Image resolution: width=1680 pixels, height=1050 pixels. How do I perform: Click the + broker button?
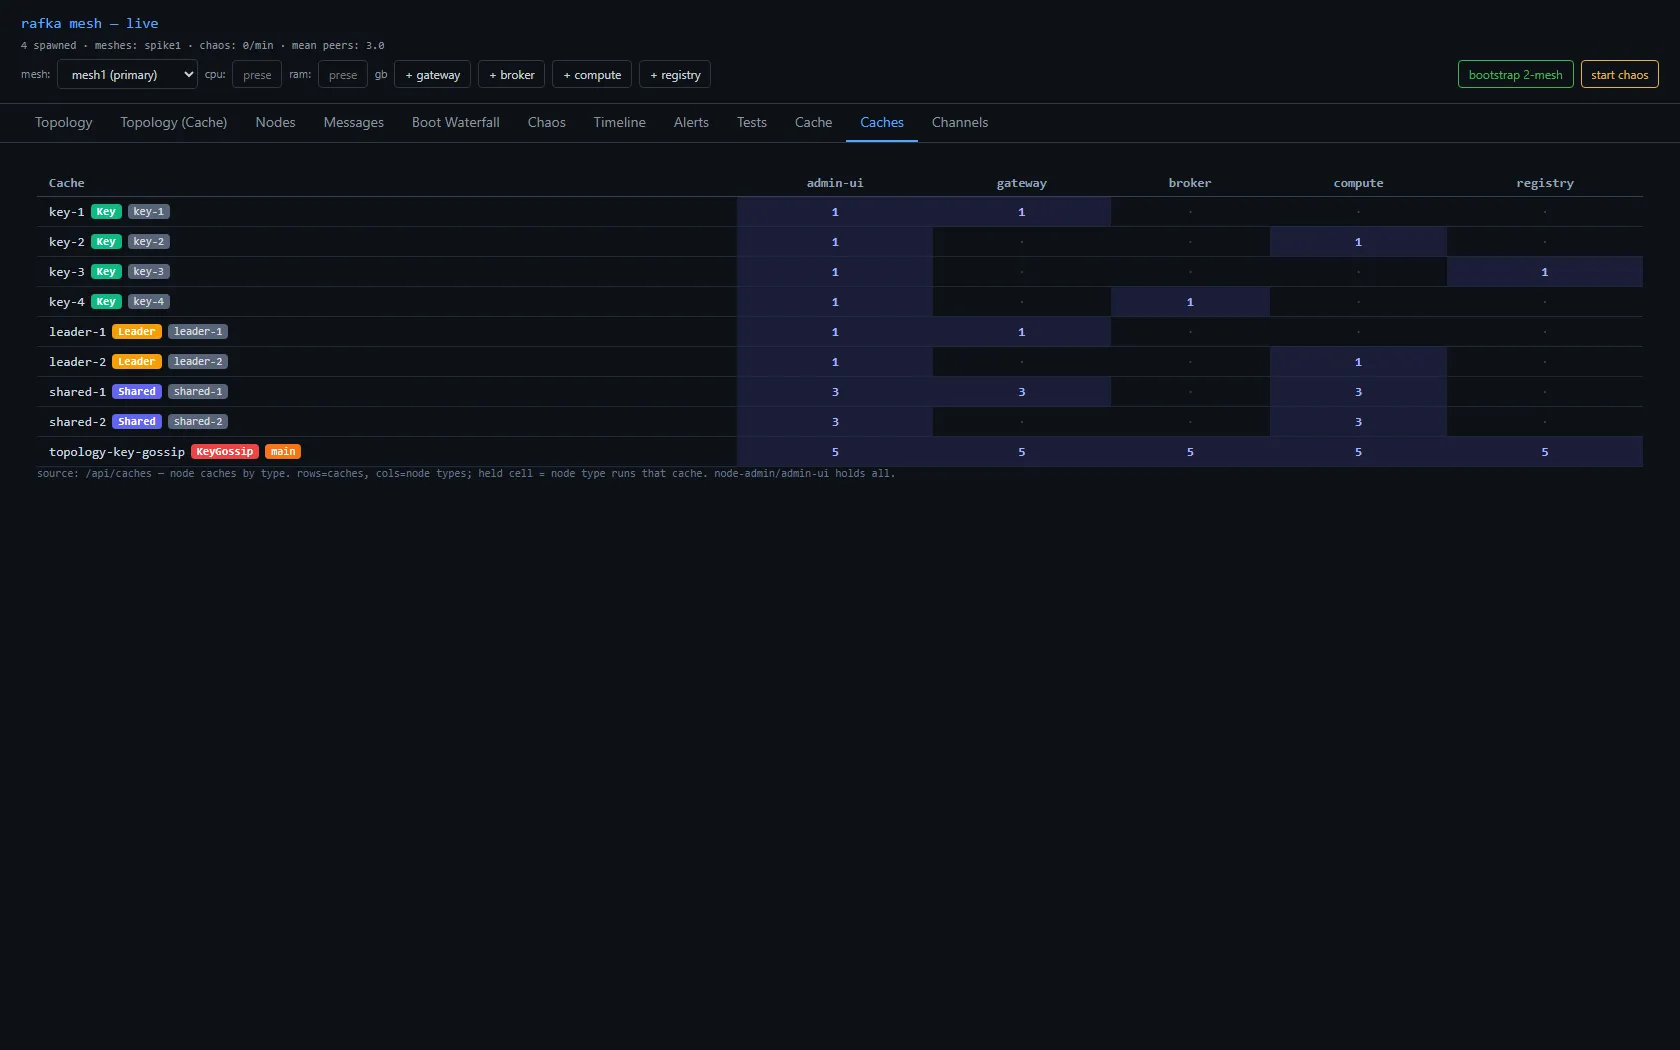pos(511,74)
